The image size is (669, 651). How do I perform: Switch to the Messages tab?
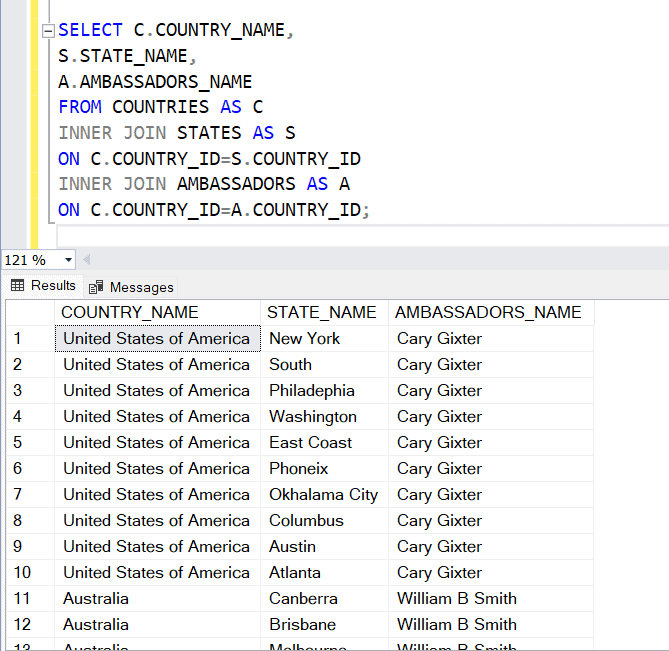click(131, 288)
